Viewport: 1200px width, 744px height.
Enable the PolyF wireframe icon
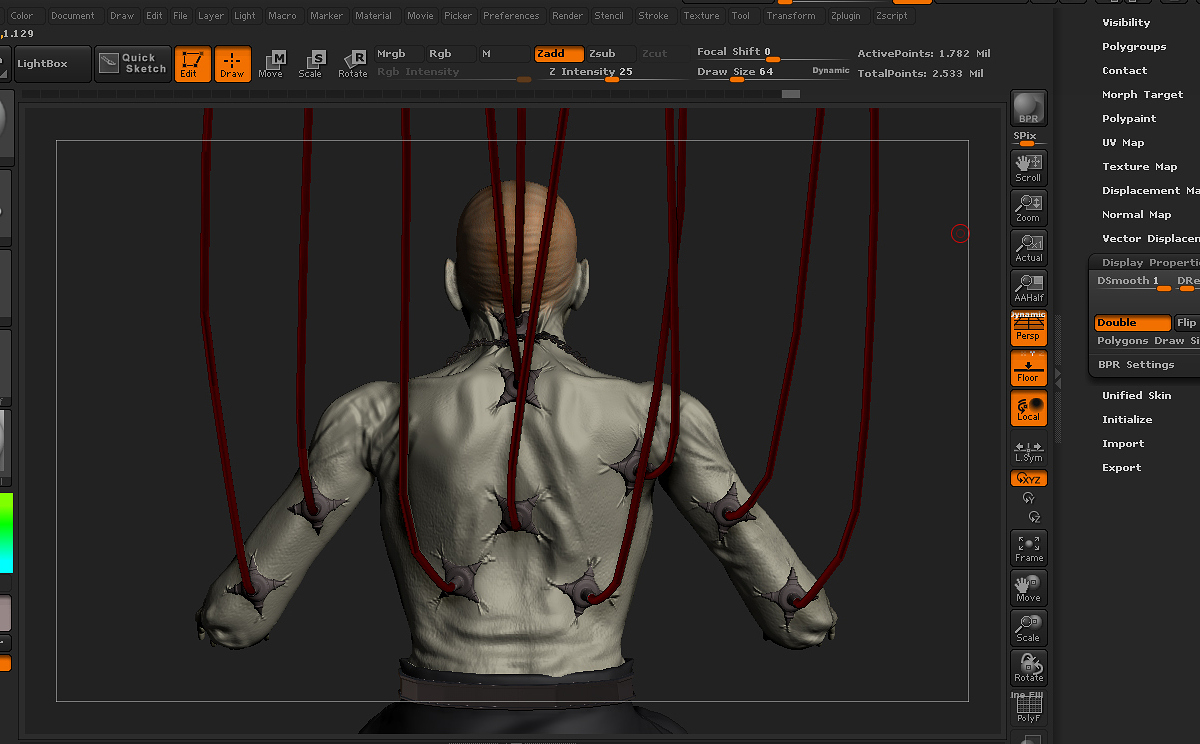pos(1029,708)
